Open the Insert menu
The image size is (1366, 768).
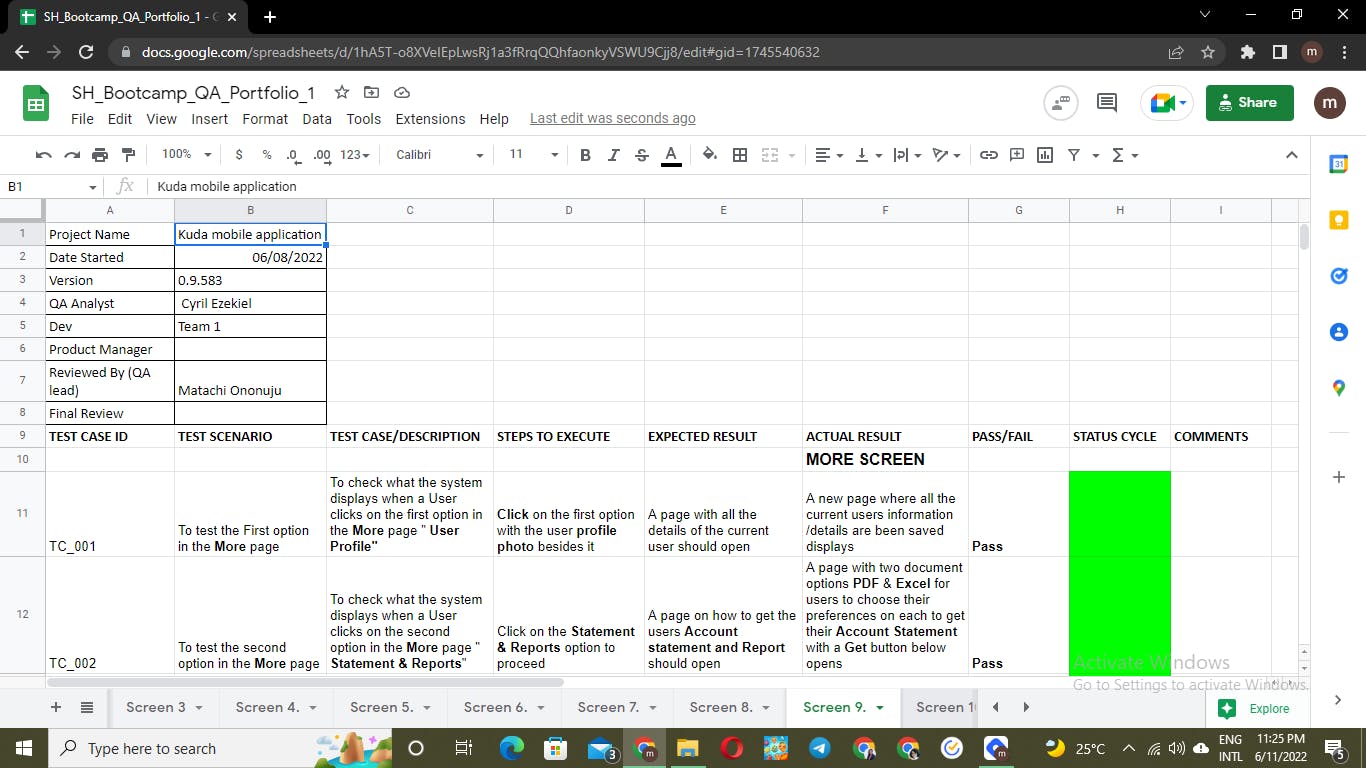210,118
